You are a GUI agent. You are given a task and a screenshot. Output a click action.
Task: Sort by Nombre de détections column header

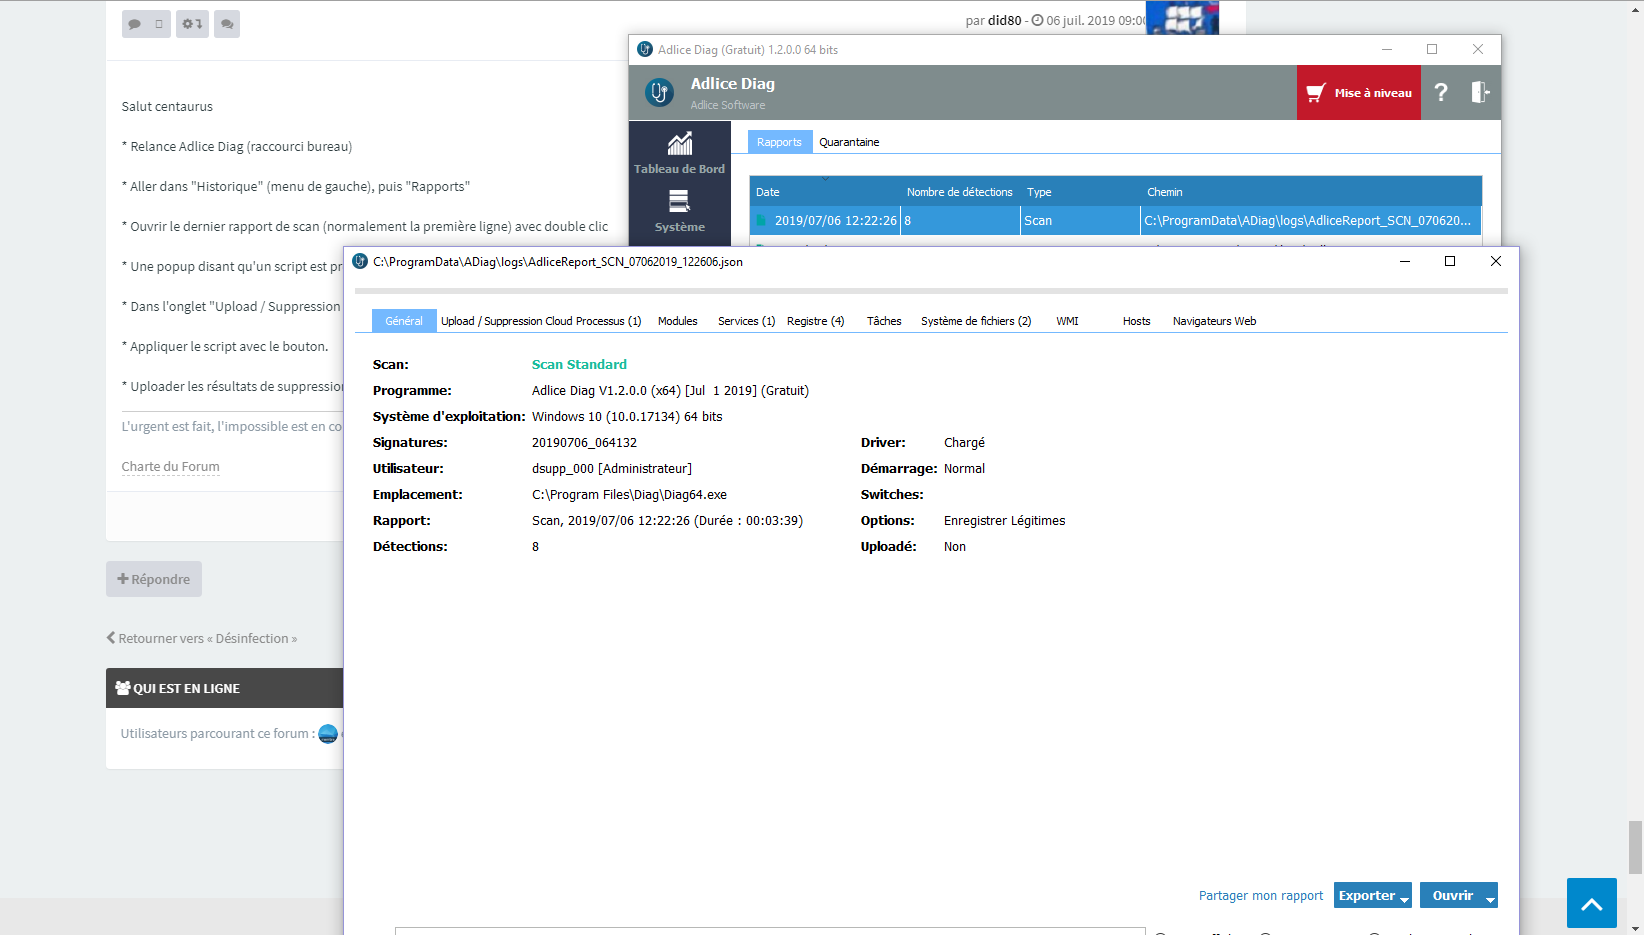point(959,192)
